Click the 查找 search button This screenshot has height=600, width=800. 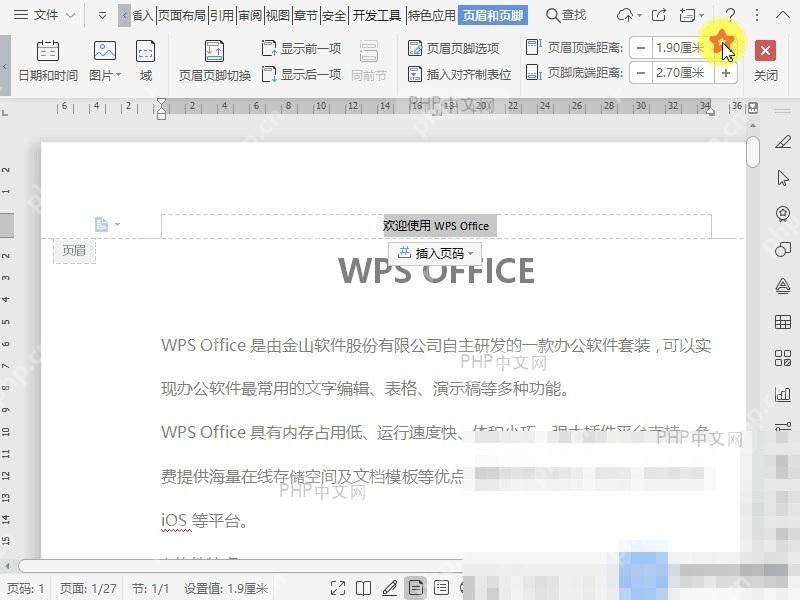pos(566,15)
